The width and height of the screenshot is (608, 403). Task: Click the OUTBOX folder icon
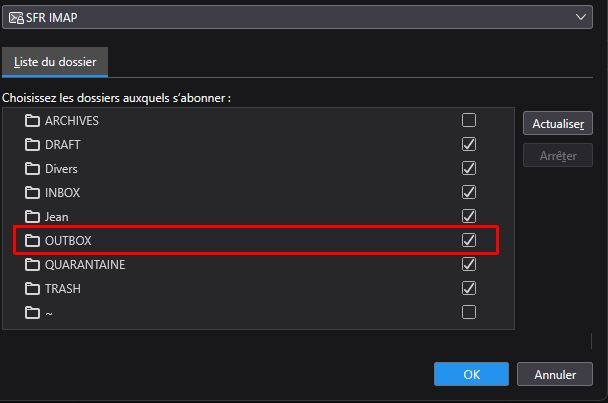(x=32, y=241)
